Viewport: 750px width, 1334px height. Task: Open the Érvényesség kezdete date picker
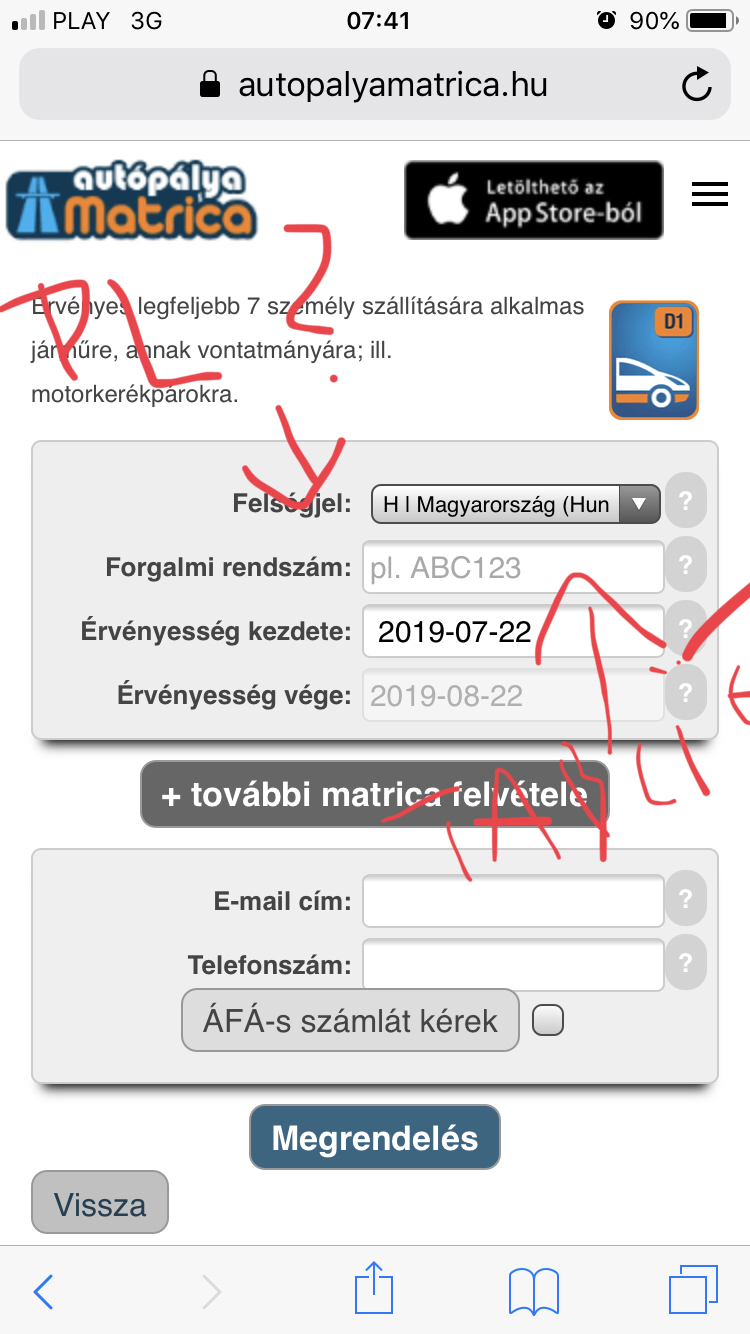(513, 631)
